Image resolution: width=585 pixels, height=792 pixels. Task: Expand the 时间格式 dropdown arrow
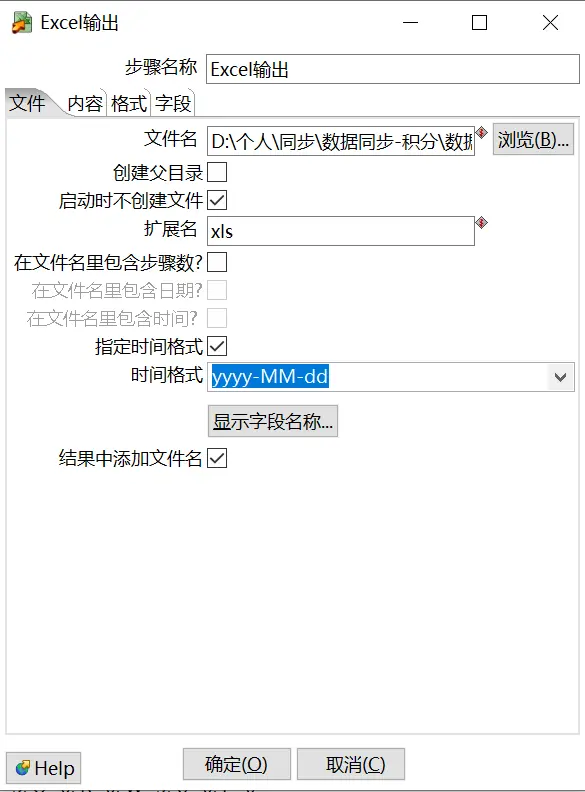pyautogui.click(x=560, y=377)
